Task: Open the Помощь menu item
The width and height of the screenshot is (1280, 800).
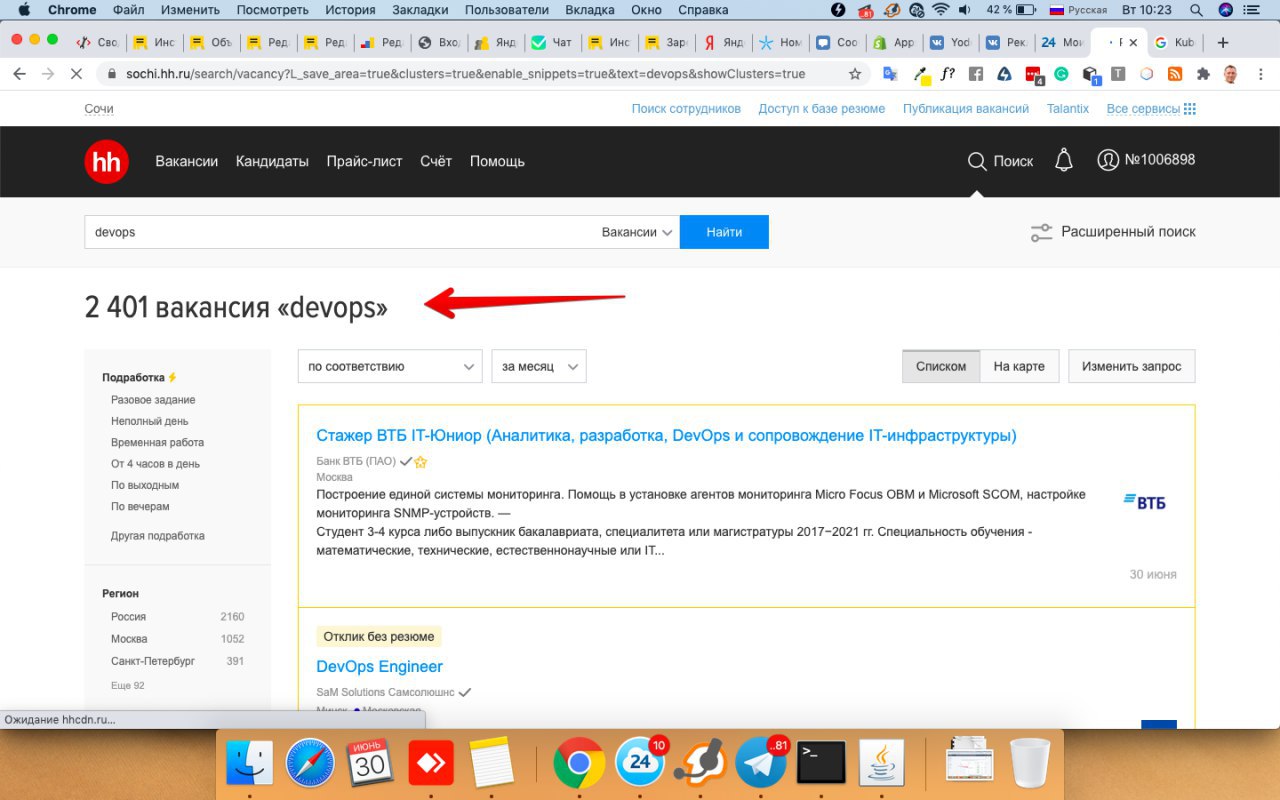Action: 497,161
